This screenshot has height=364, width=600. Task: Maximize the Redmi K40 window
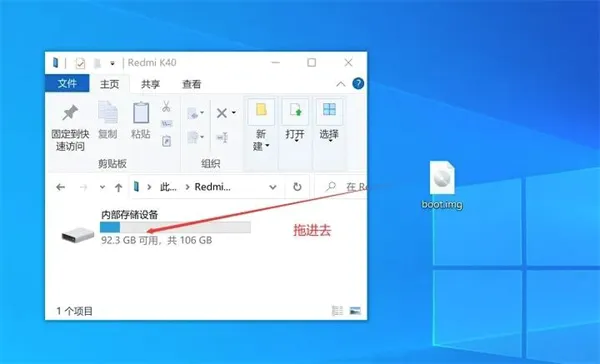pyautogui.click(x=312, y=62)
